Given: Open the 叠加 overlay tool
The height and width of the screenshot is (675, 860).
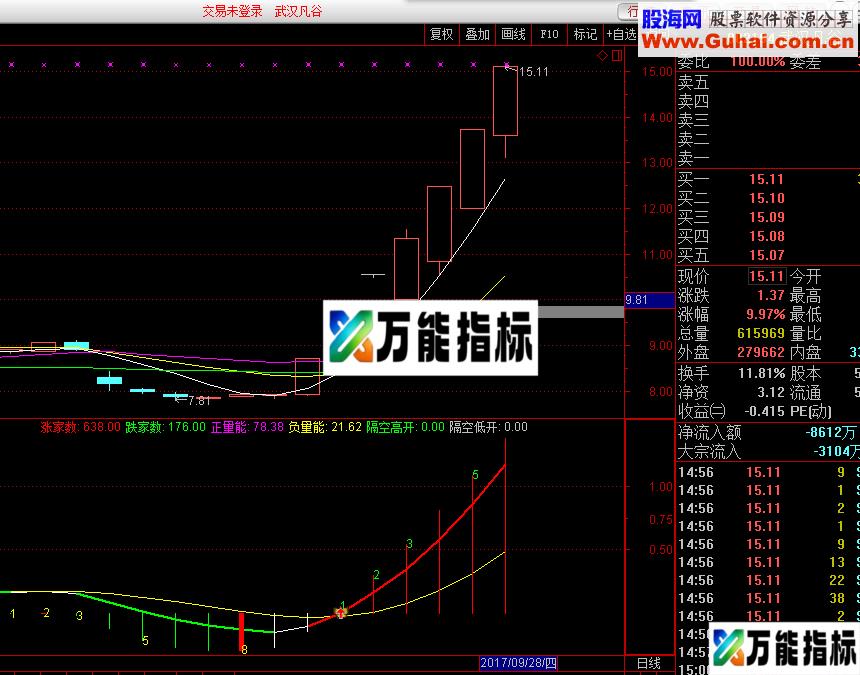Looking at the screenshot, I should pyautogui.click(x=477, y=33).
